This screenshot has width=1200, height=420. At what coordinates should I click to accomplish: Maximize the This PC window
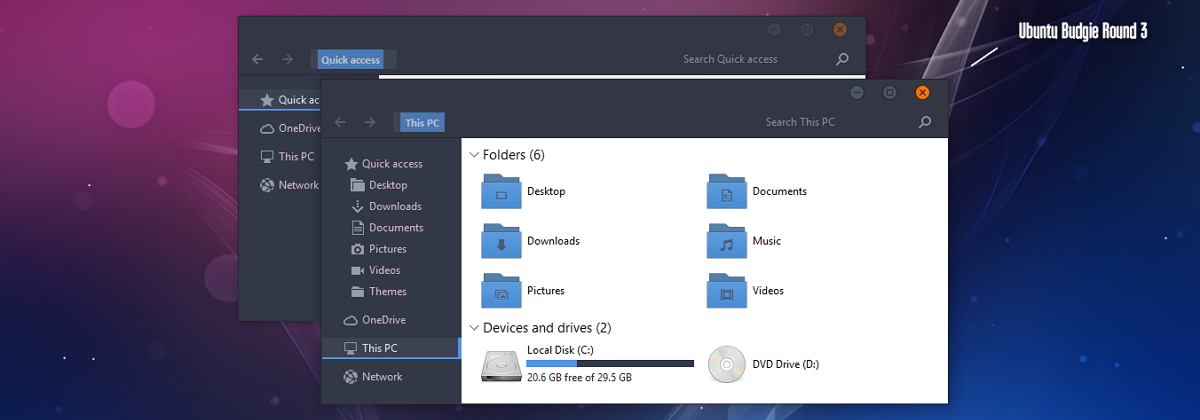click(x=889, y=93)
